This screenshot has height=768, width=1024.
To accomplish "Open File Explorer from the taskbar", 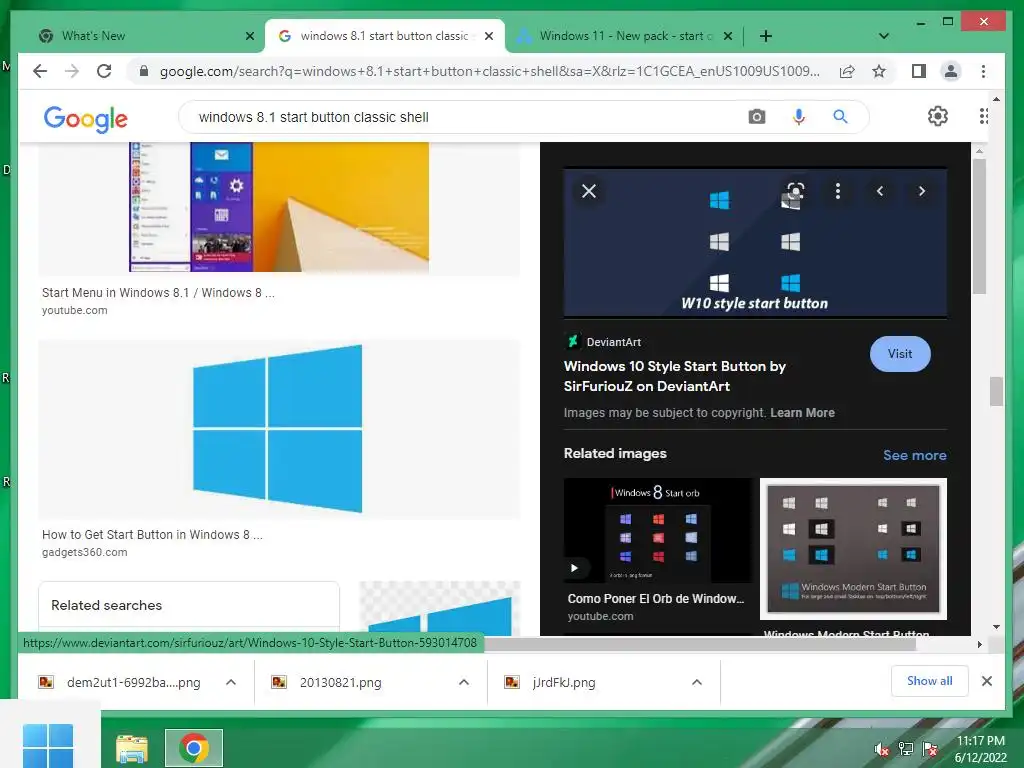I will click(132, 748).
